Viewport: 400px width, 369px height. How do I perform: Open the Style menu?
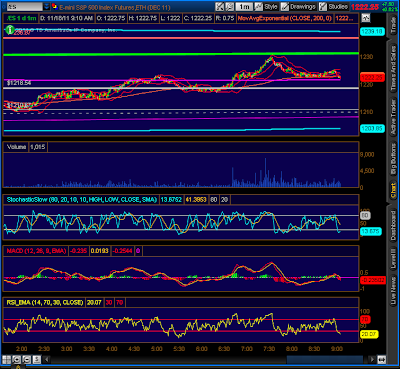[x=267, y=7]
